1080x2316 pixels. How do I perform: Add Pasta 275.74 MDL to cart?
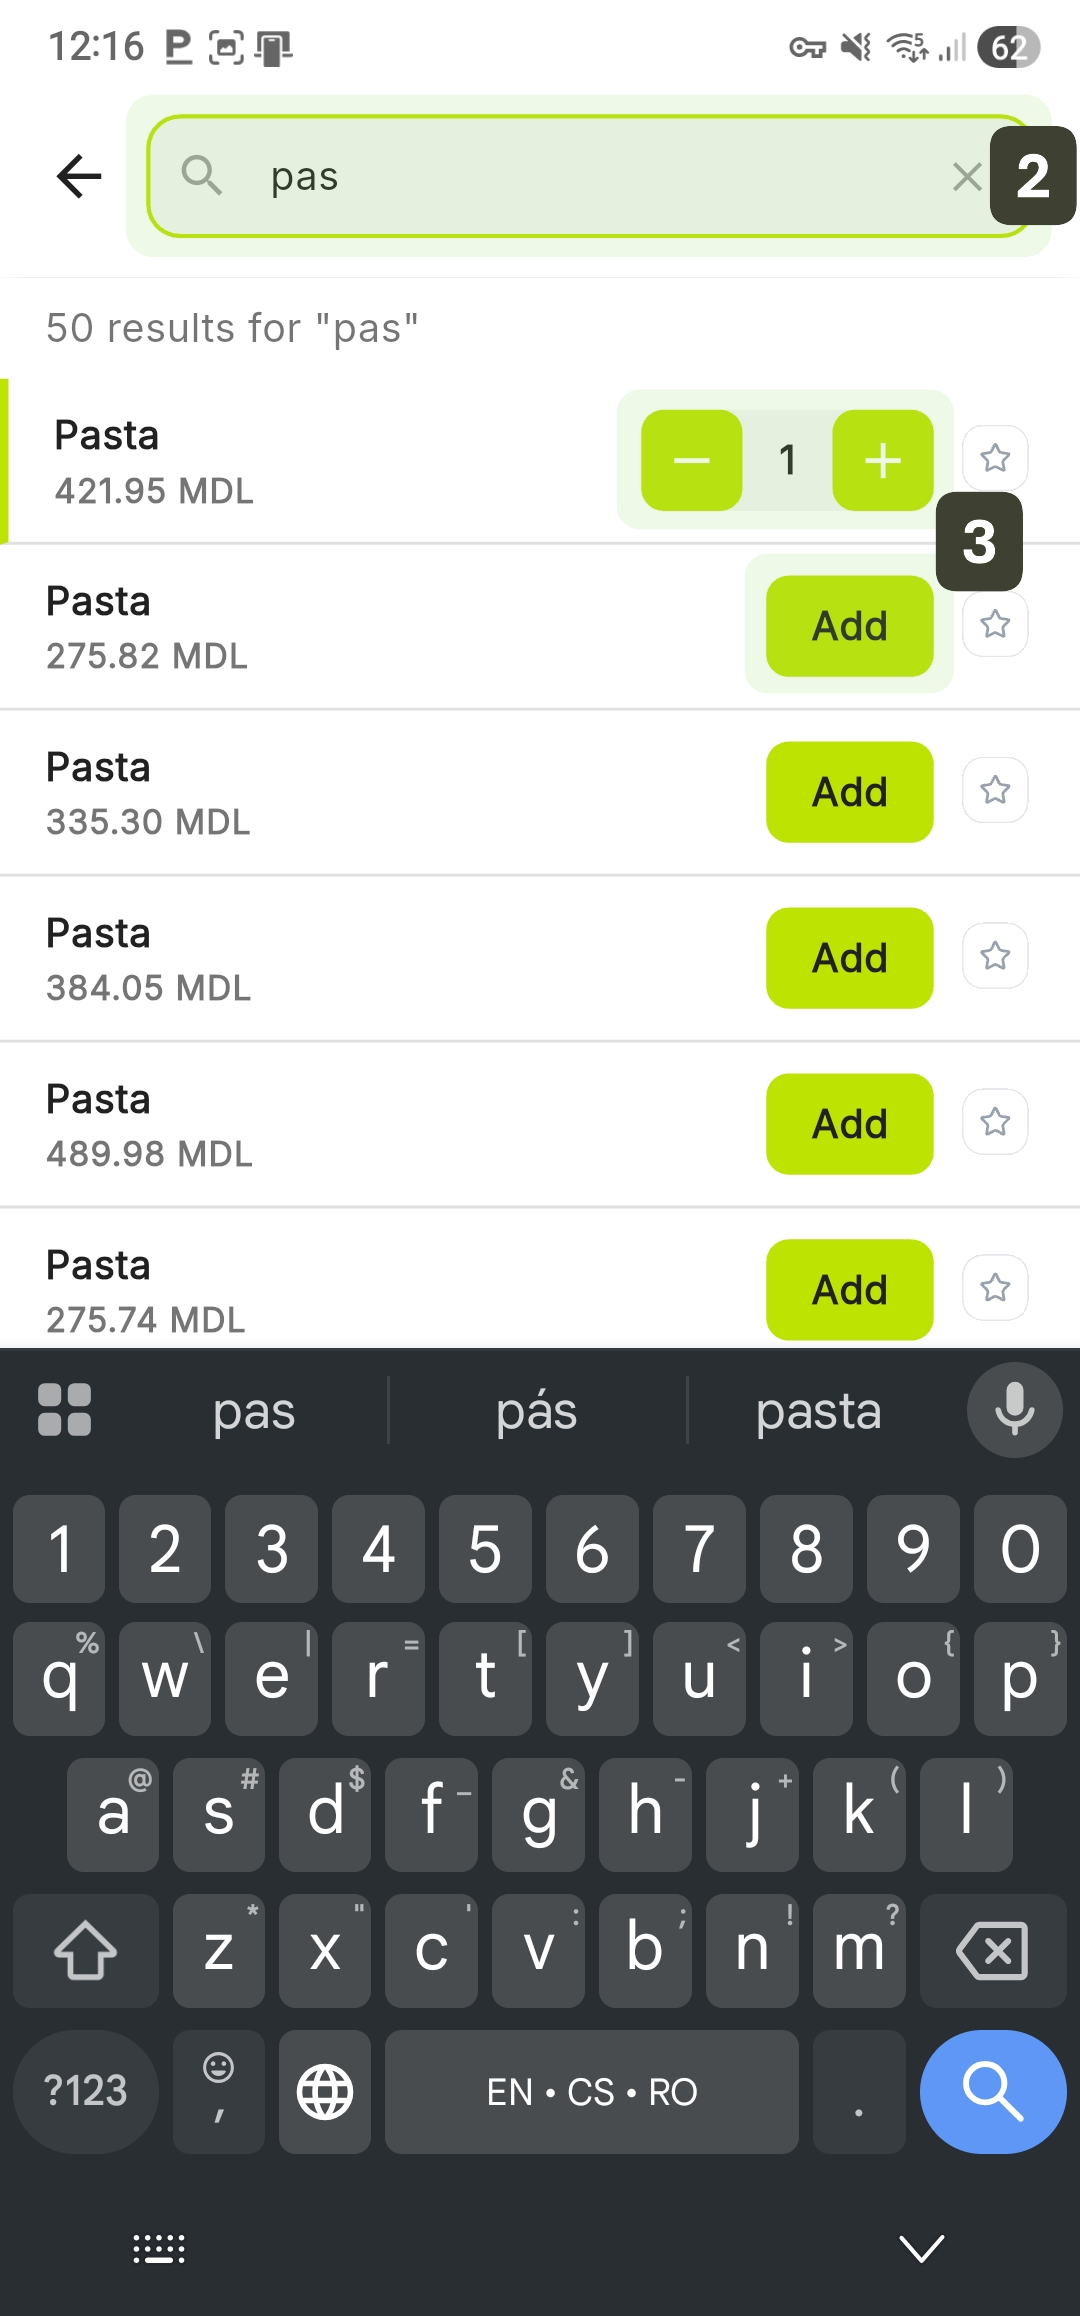tap(849, 1290)
